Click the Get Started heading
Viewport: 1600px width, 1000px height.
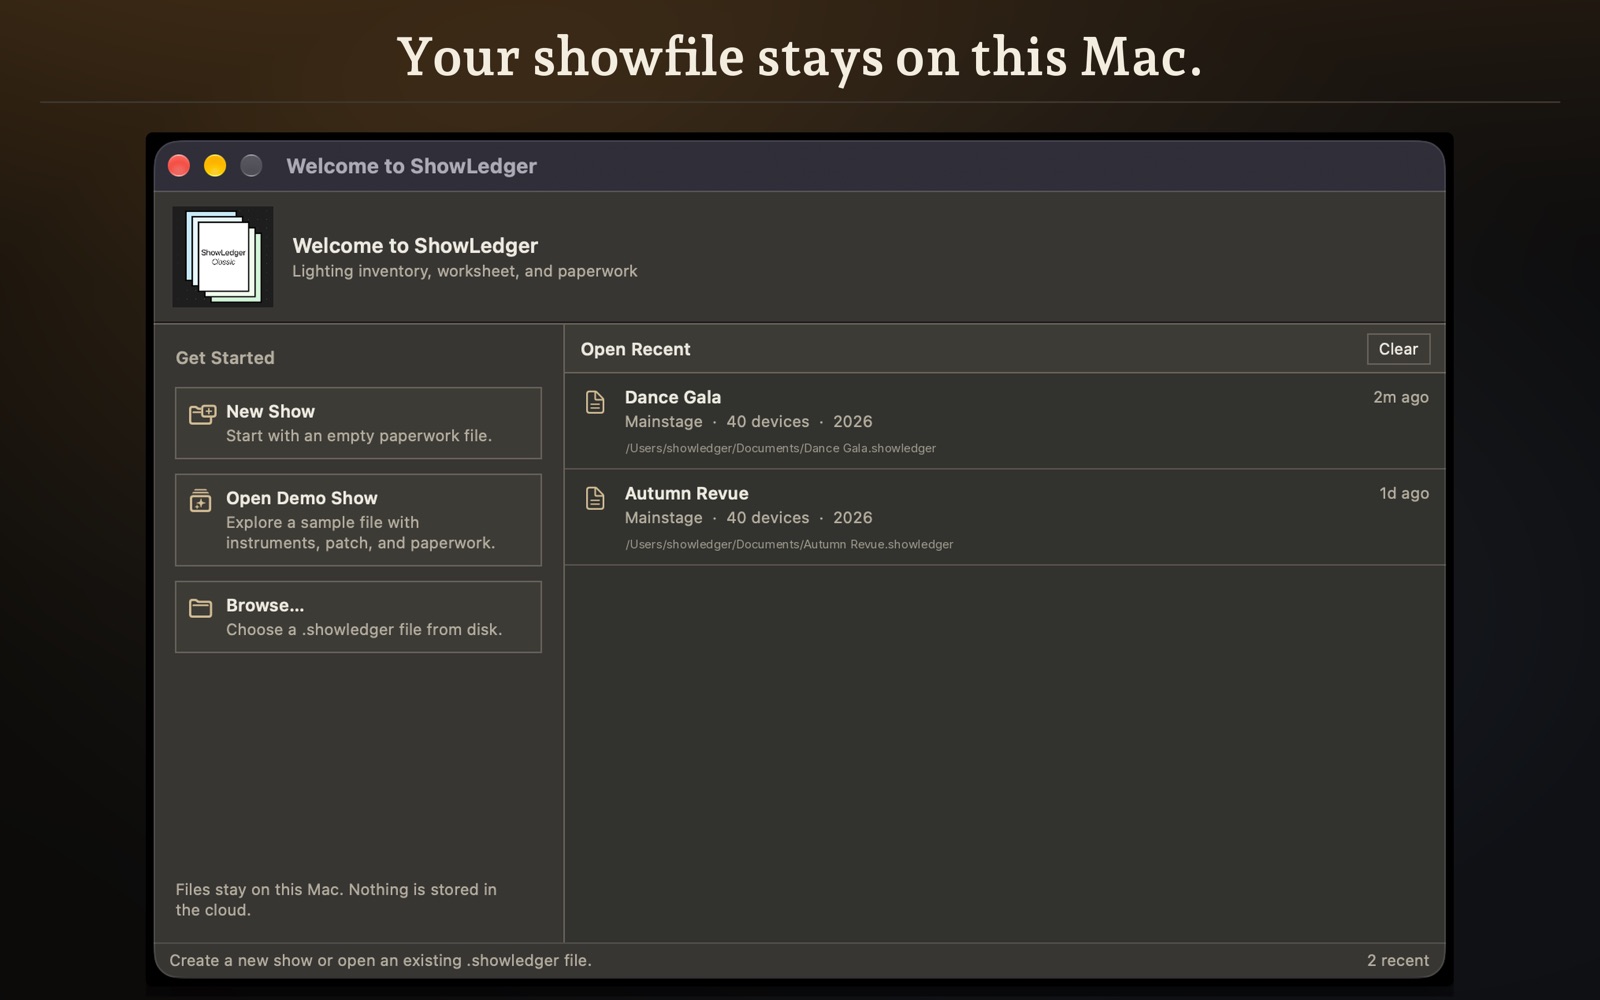[x=225, y=358]
